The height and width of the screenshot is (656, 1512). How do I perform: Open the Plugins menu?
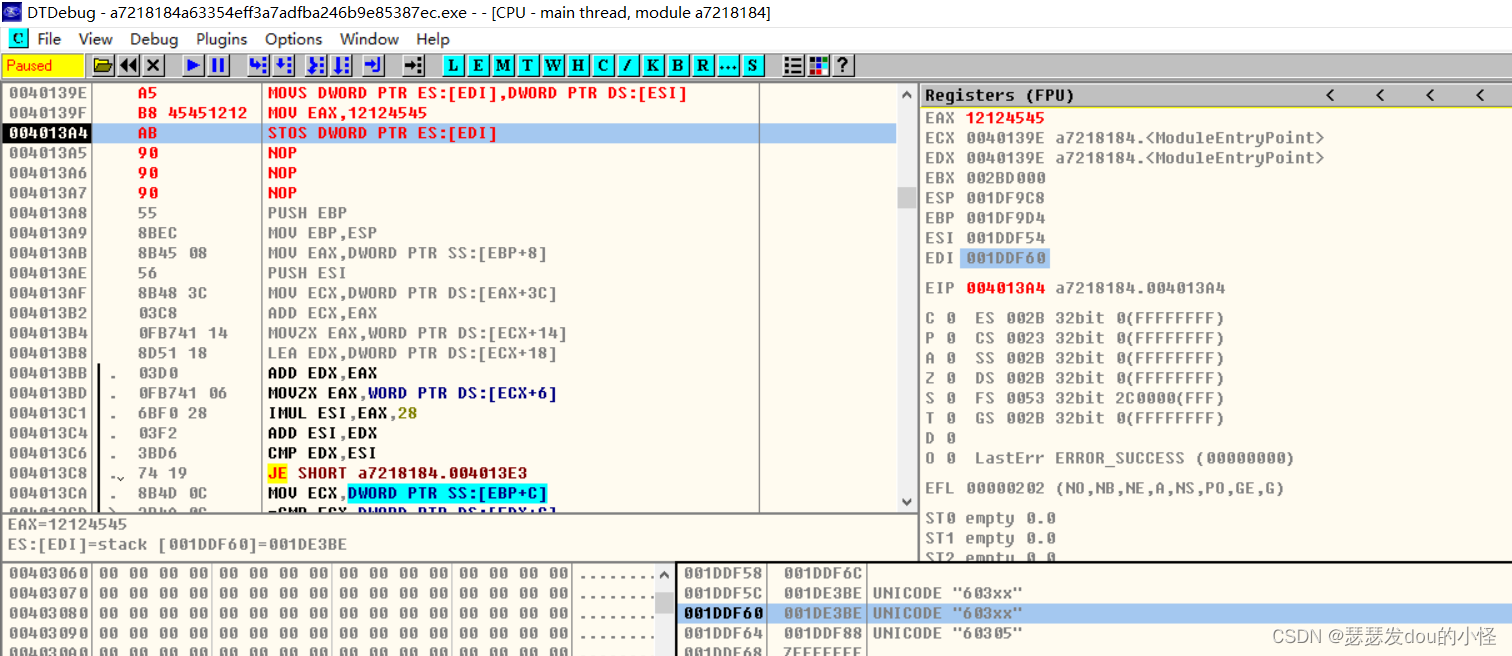pyautogui.click(x=221, y=39)
